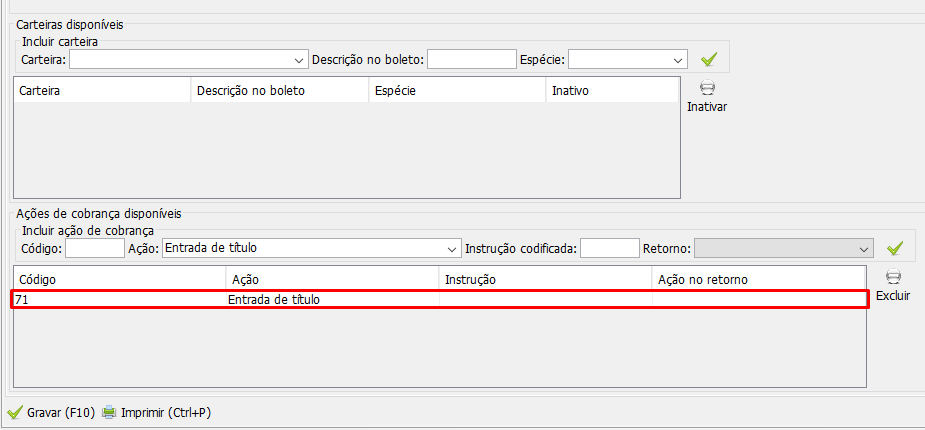The width and height of the screenshot is (925, 430).
Task: Focus the Código input field
Action: [94, 248]
